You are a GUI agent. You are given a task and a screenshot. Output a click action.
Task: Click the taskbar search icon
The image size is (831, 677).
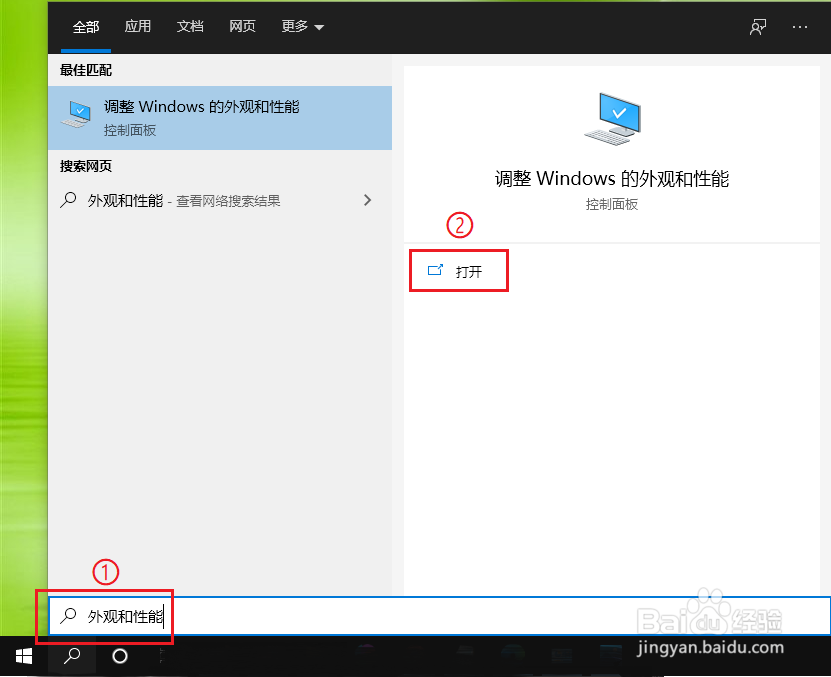point(71,657)
